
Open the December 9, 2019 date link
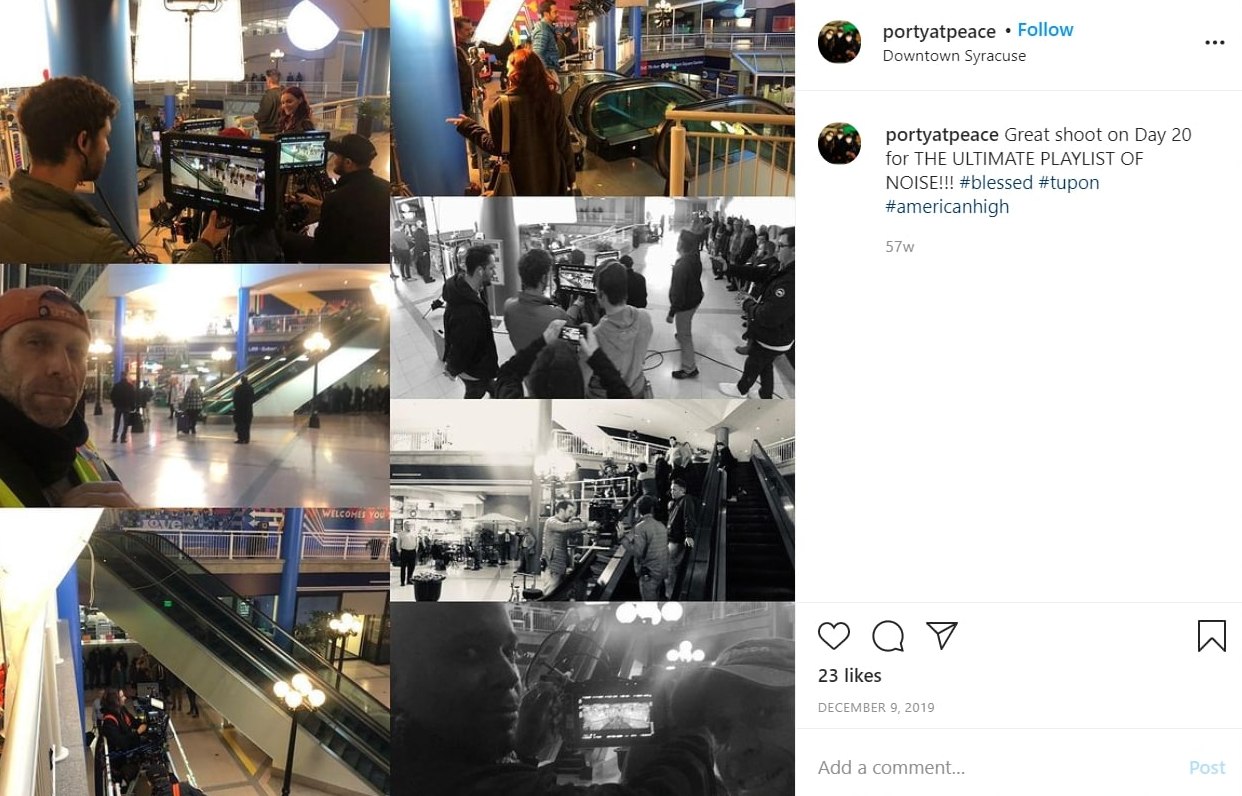(876, 708)
